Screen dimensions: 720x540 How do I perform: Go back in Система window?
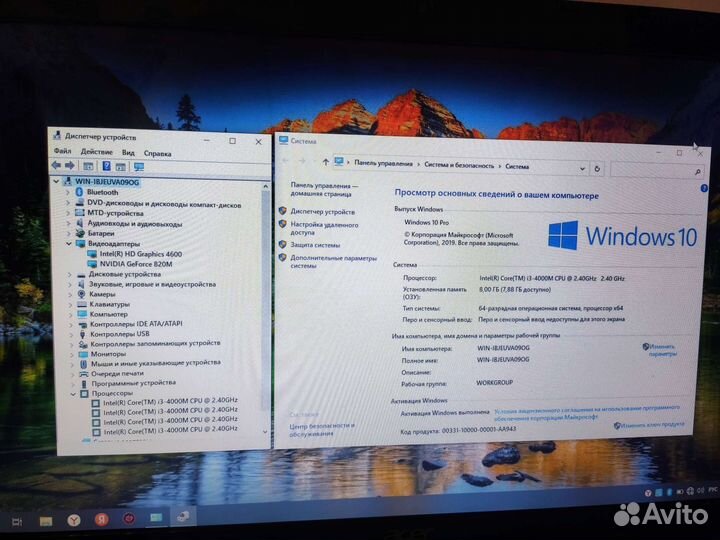point(285,160)
